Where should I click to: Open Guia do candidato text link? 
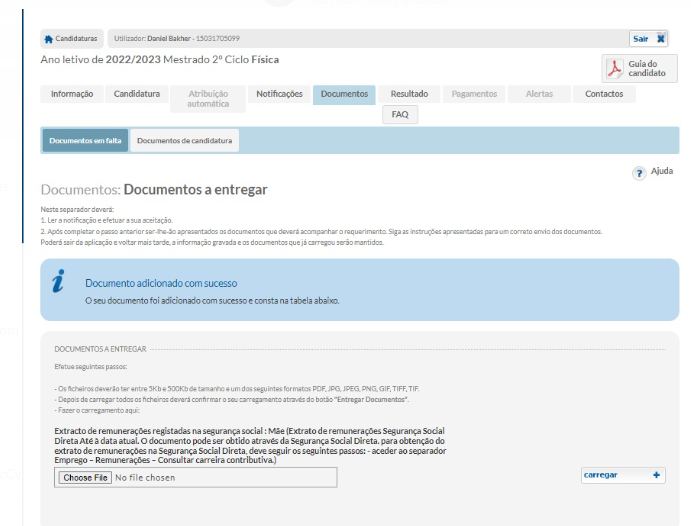coord(646,68)
